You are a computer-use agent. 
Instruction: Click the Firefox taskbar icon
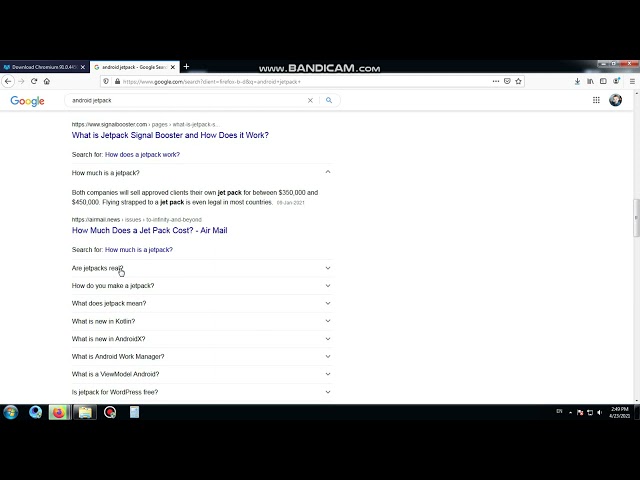(x=59, y=412)
